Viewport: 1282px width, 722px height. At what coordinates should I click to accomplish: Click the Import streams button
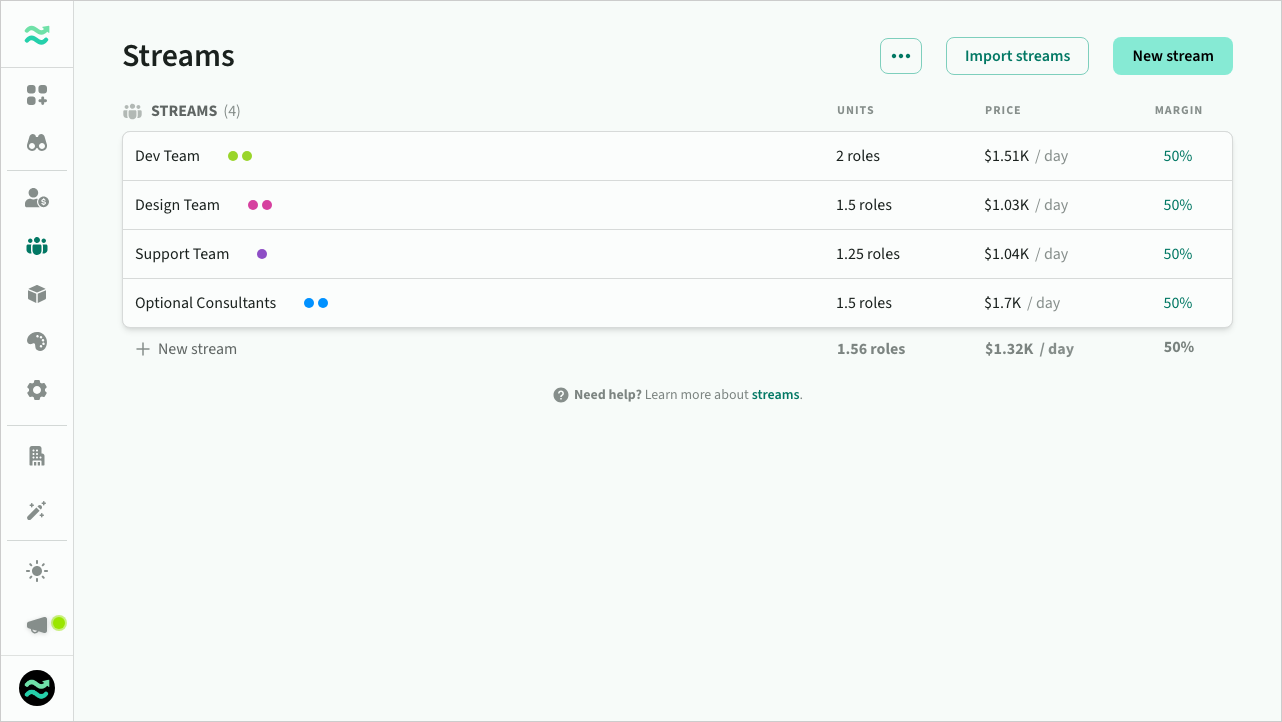[1017, 56]
